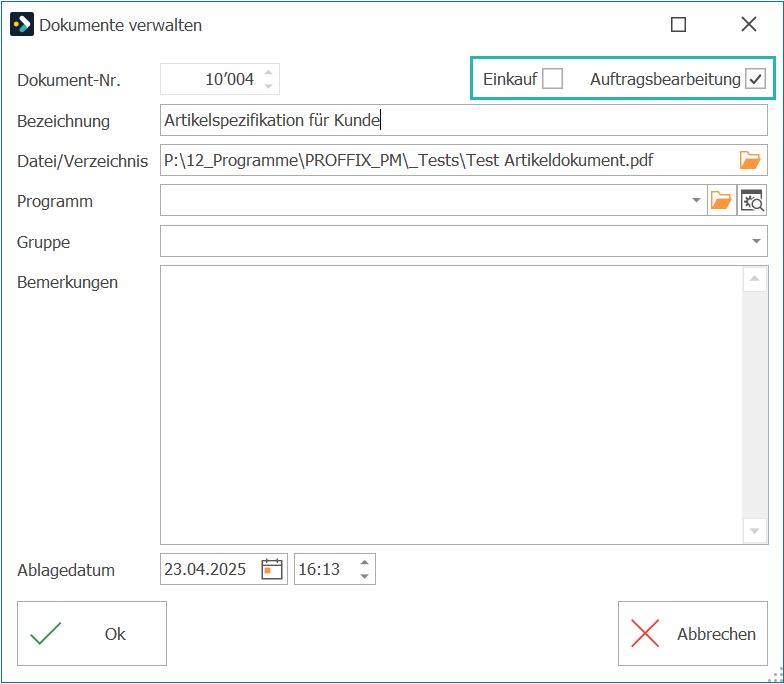
Task: Click the Gruppe combo box field
Action: pyautogui.click(x=464, y=241)
